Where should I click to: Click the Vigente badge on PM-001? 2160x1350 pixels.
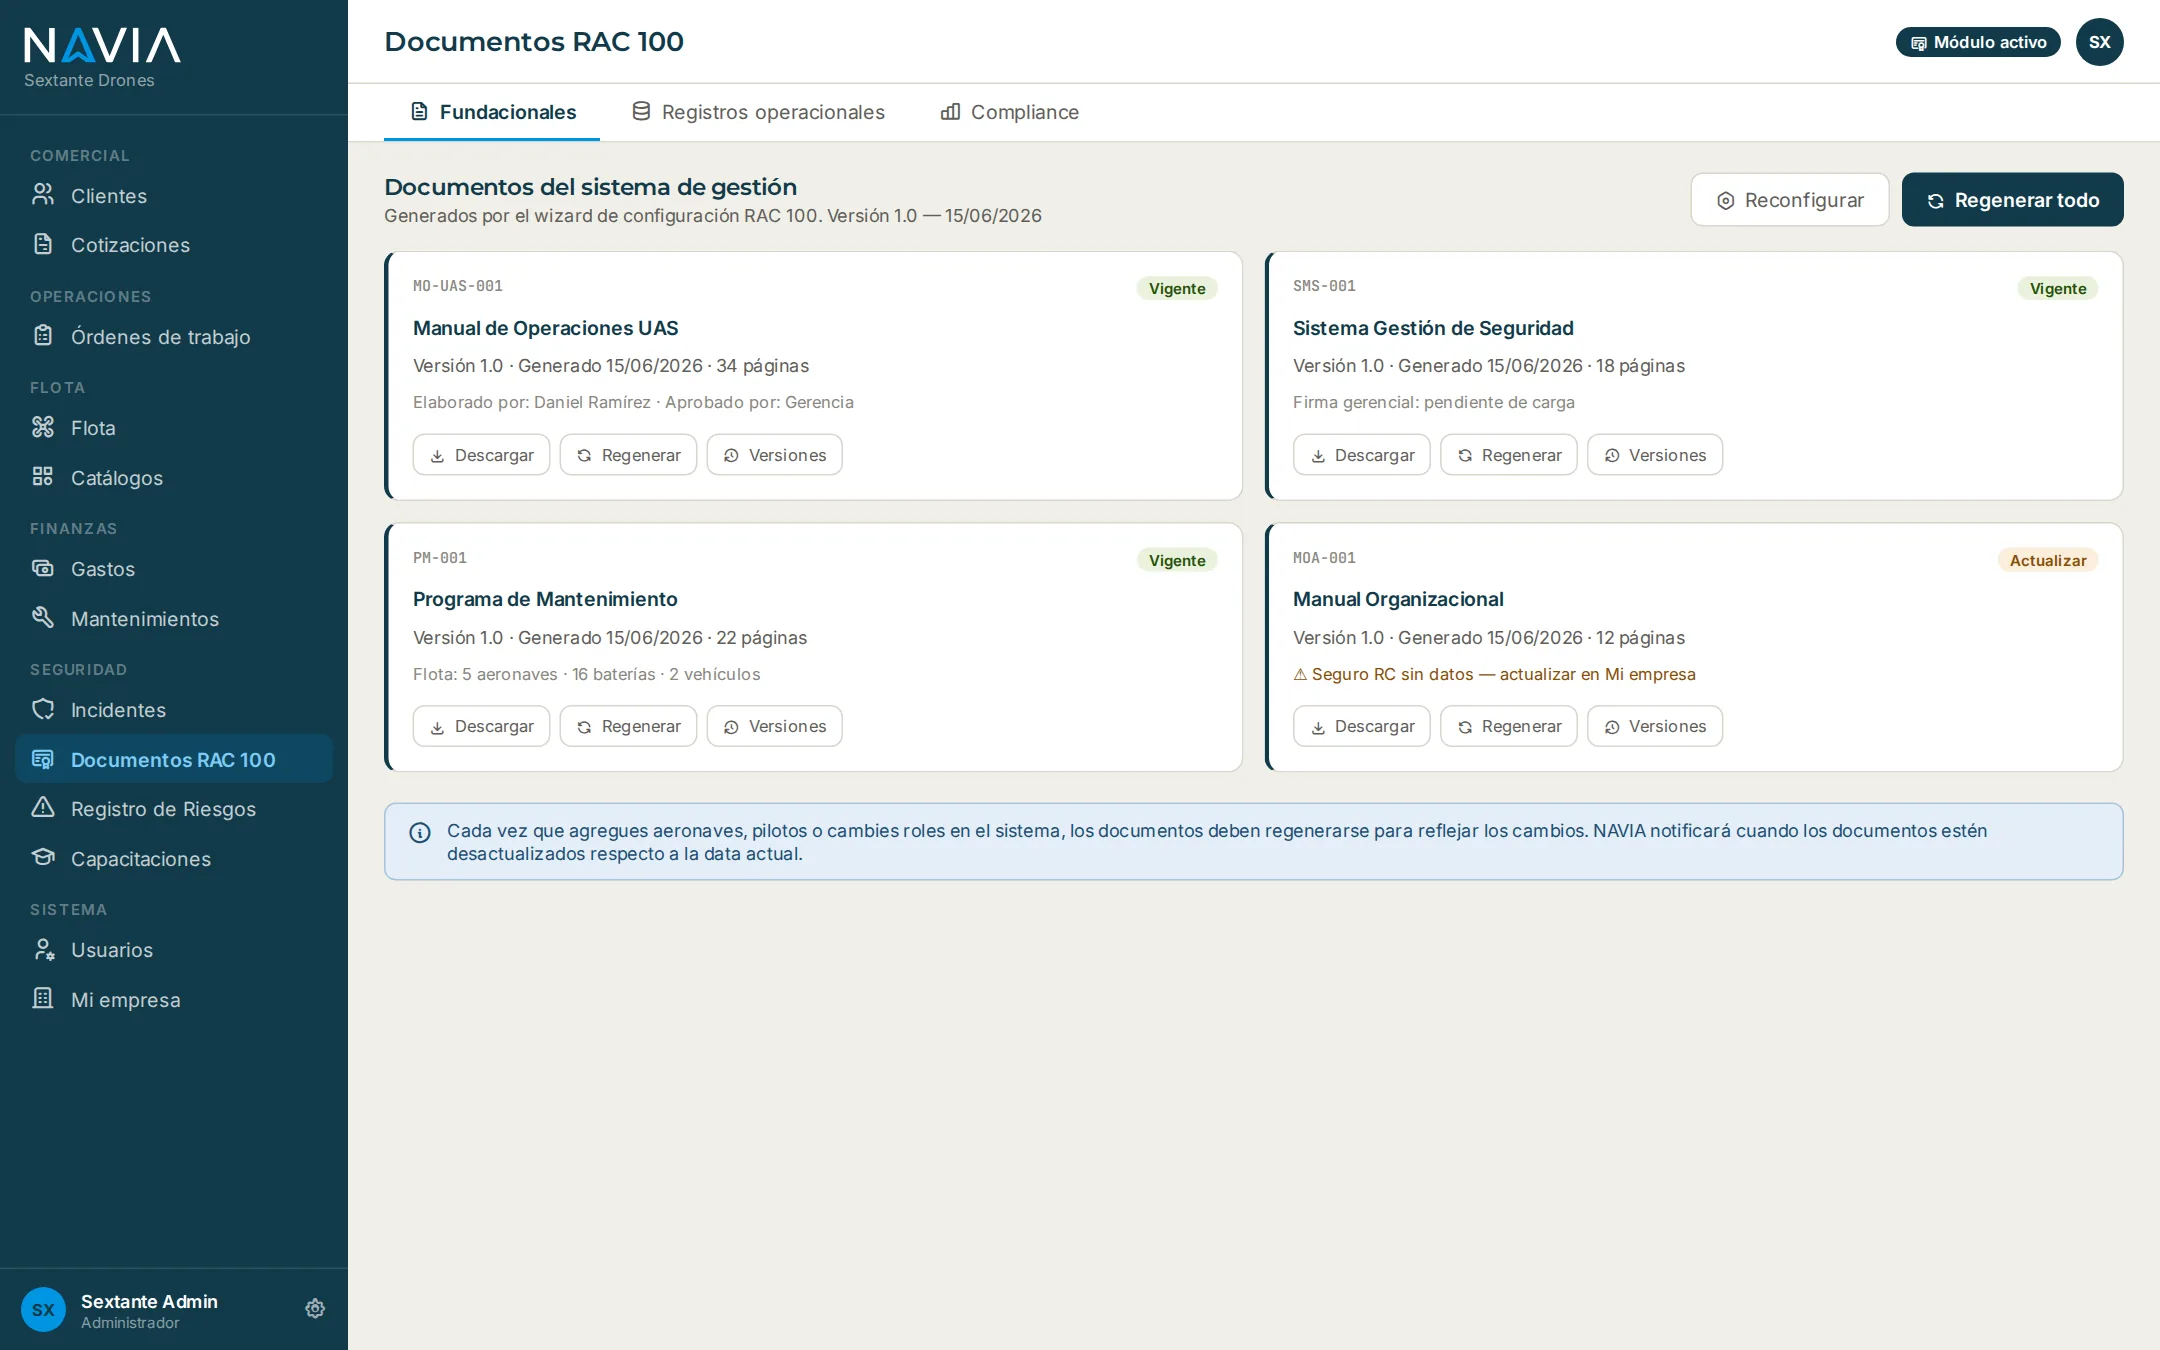[1177, 560]
